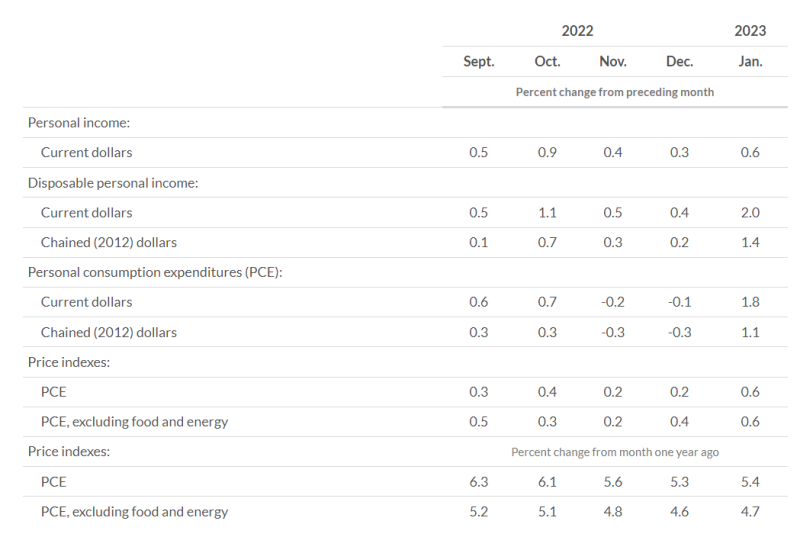Click January PCE current dollars value 1.8
The height and width of the screenshot is (537, 800).
point(750,302)
